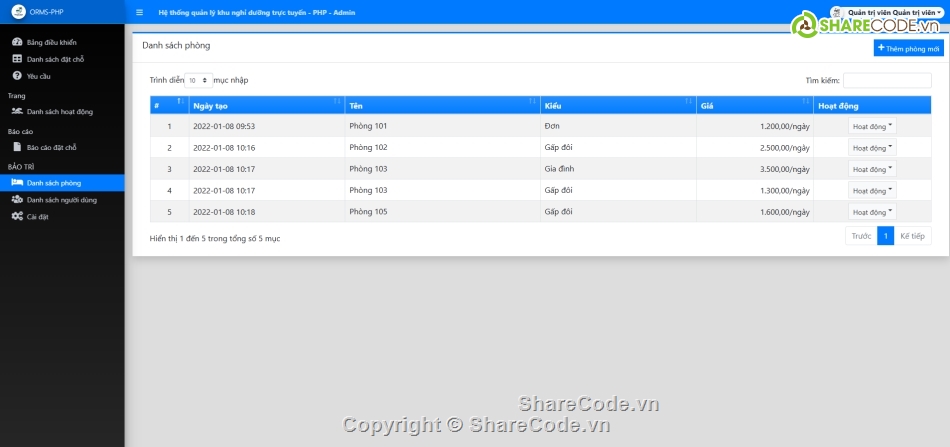Click the Tìm kiếm search field

[x=886, y=80]
